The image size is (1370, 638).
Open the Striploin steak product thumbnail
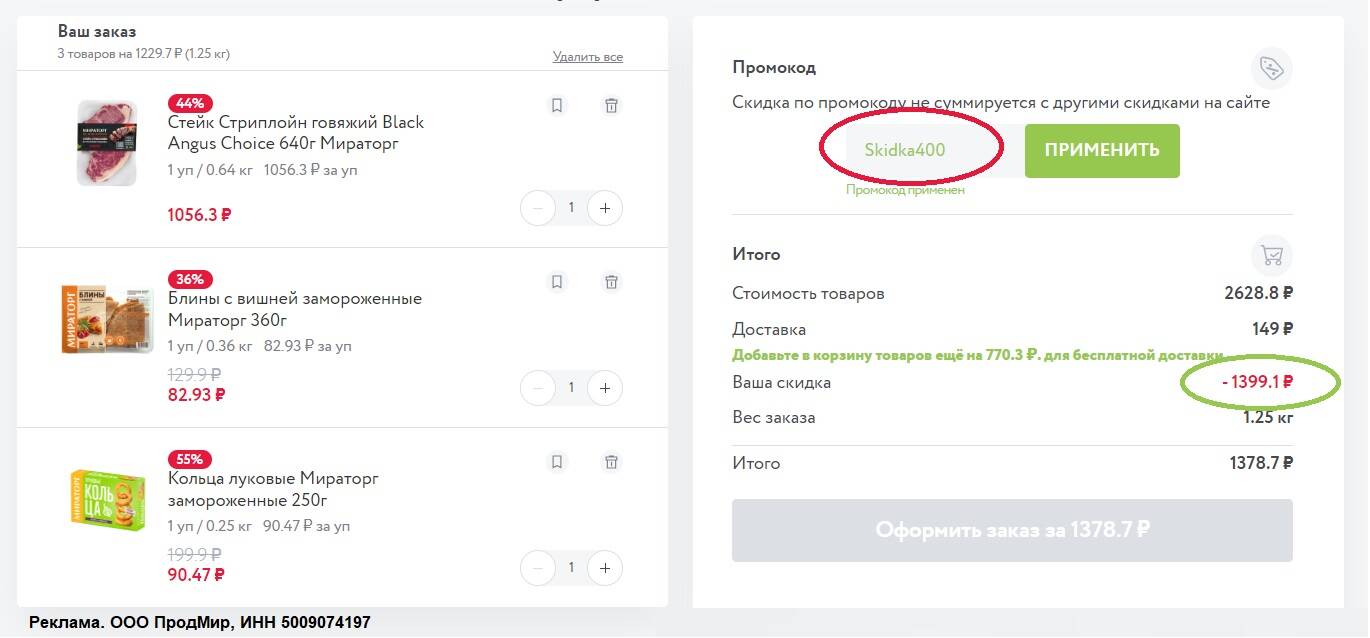coord(107,142)
